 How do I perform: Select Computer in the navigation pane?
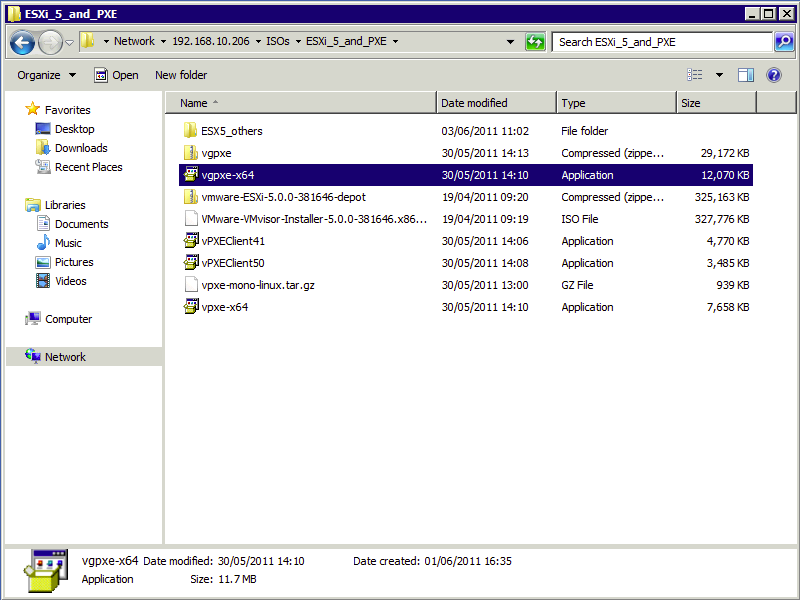point(58,319)
